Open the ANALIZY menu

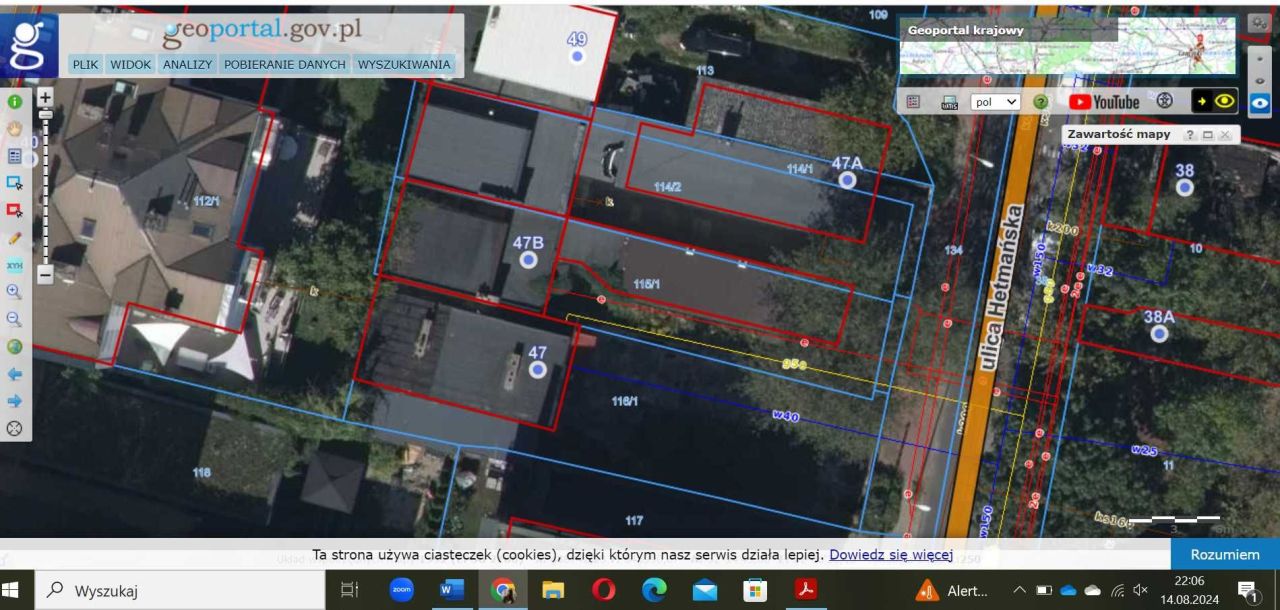pos(188,64)
